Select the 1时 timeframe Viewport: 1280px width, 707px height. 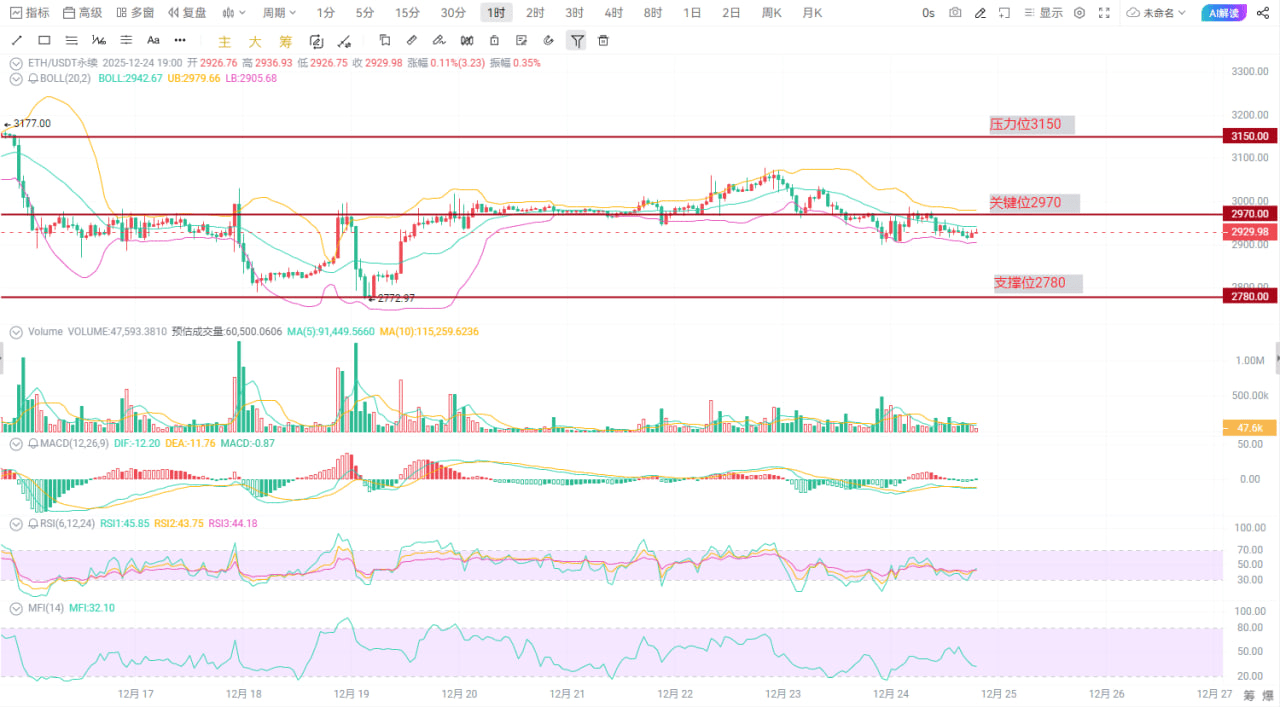[496, 13]
